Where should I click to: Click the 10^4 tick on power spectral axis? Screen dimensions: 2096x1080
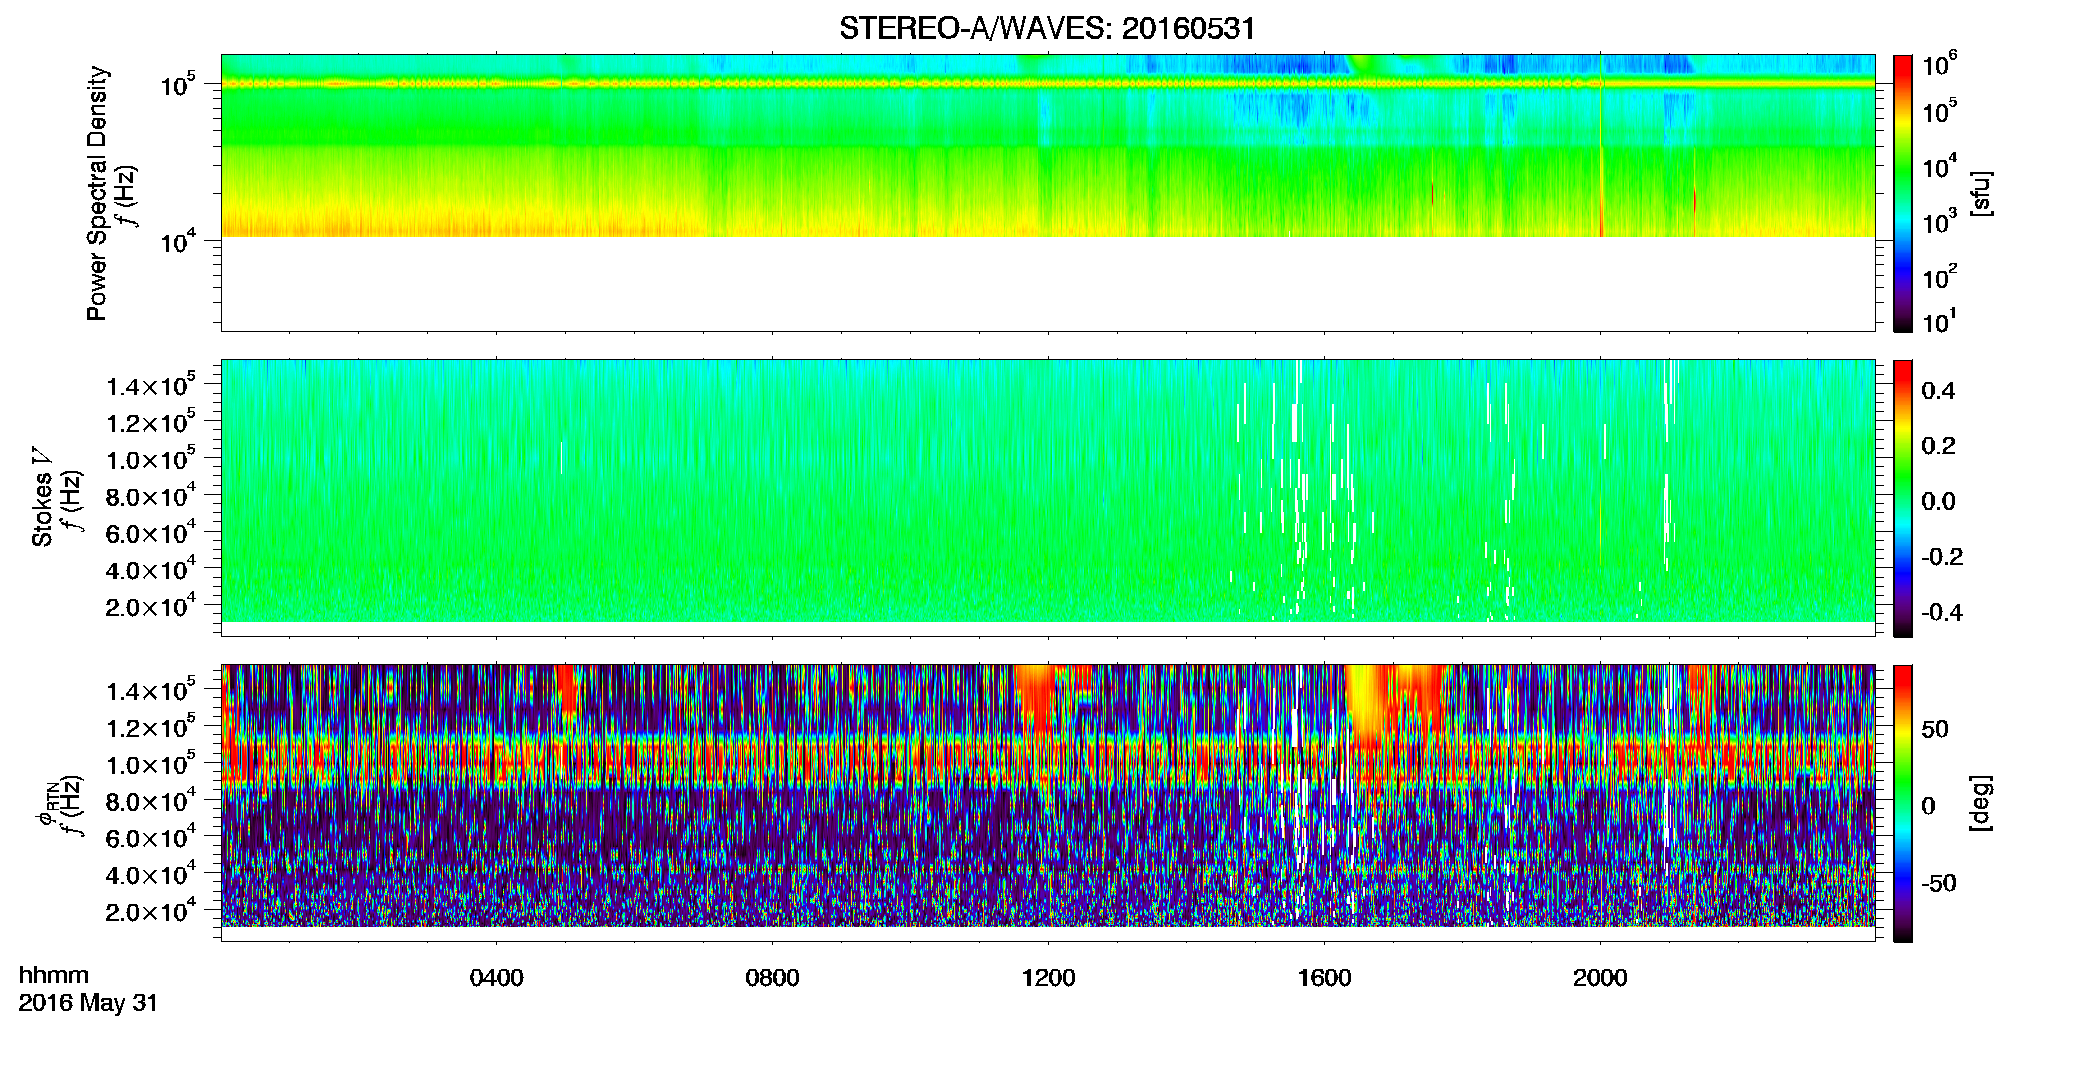click(179, 240)
